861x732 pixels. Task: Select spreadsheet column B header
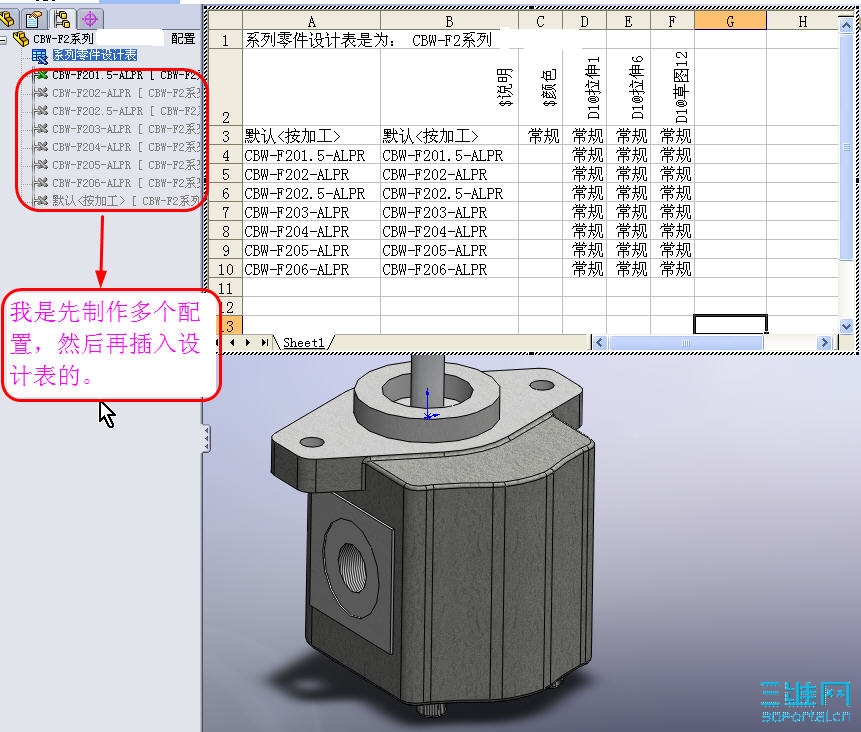pyautogui.click(x=449, y=21)
